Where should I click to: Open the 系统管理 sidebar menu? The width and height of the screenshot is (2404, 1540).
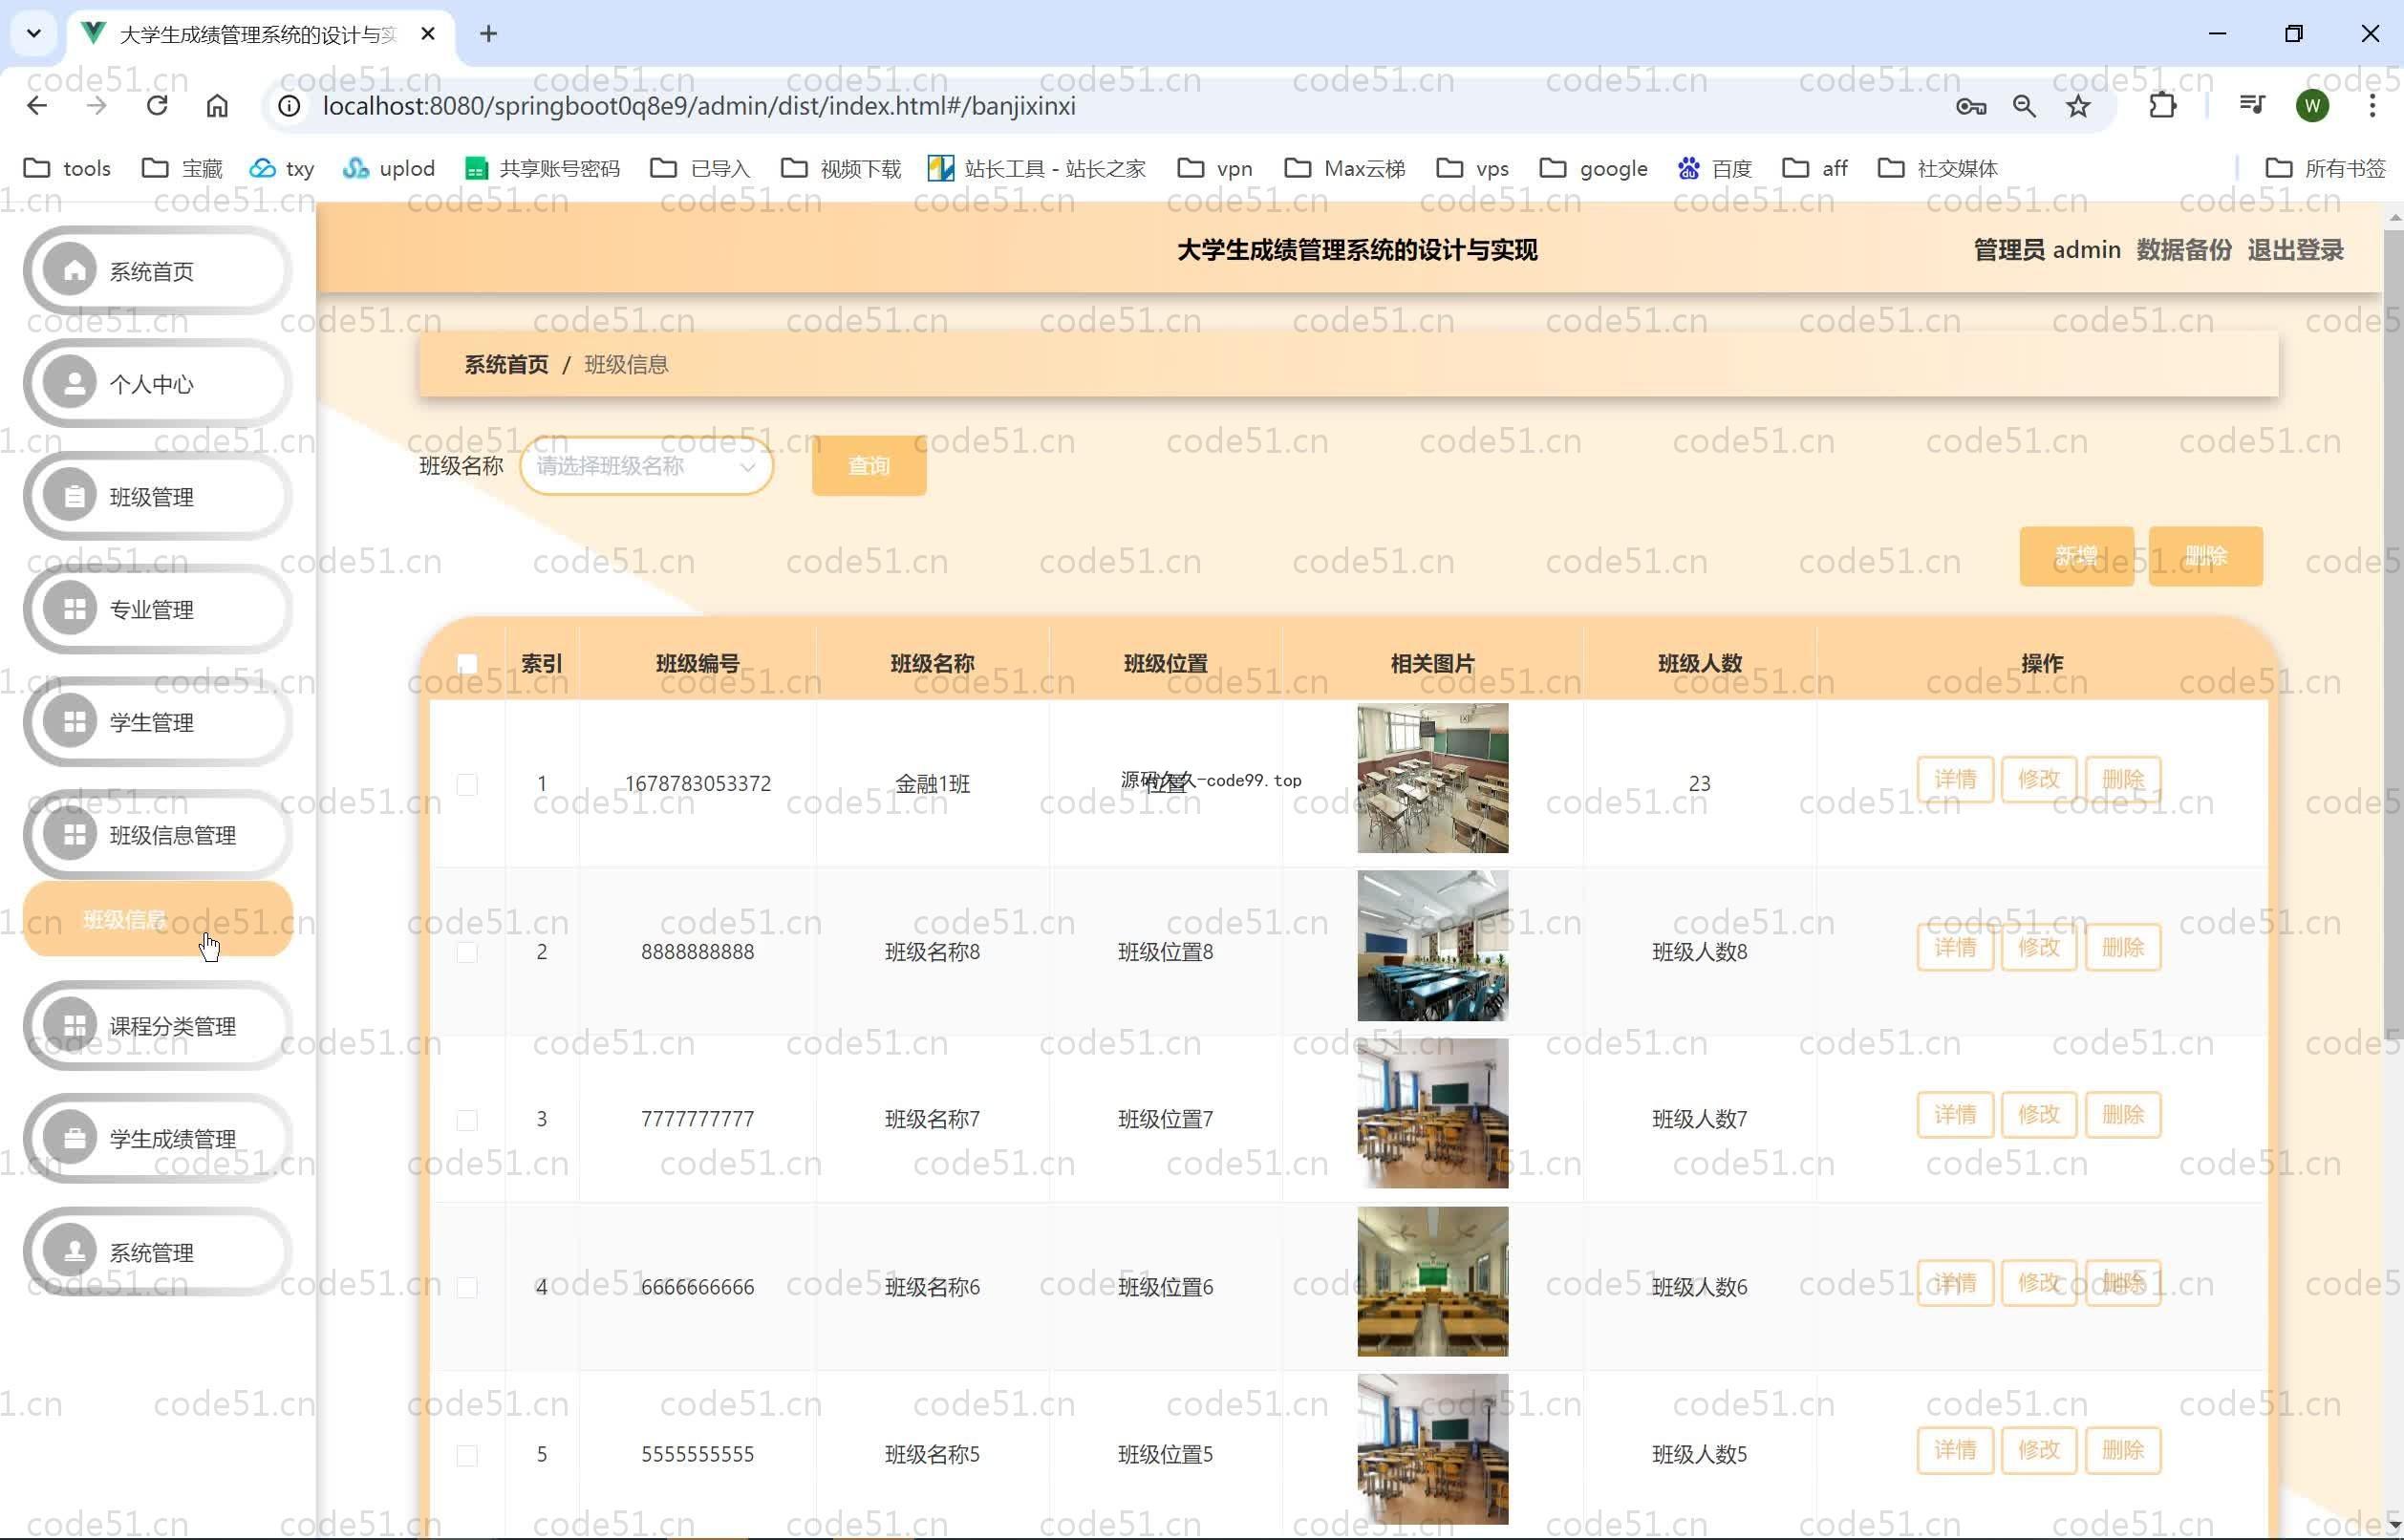157,1252
